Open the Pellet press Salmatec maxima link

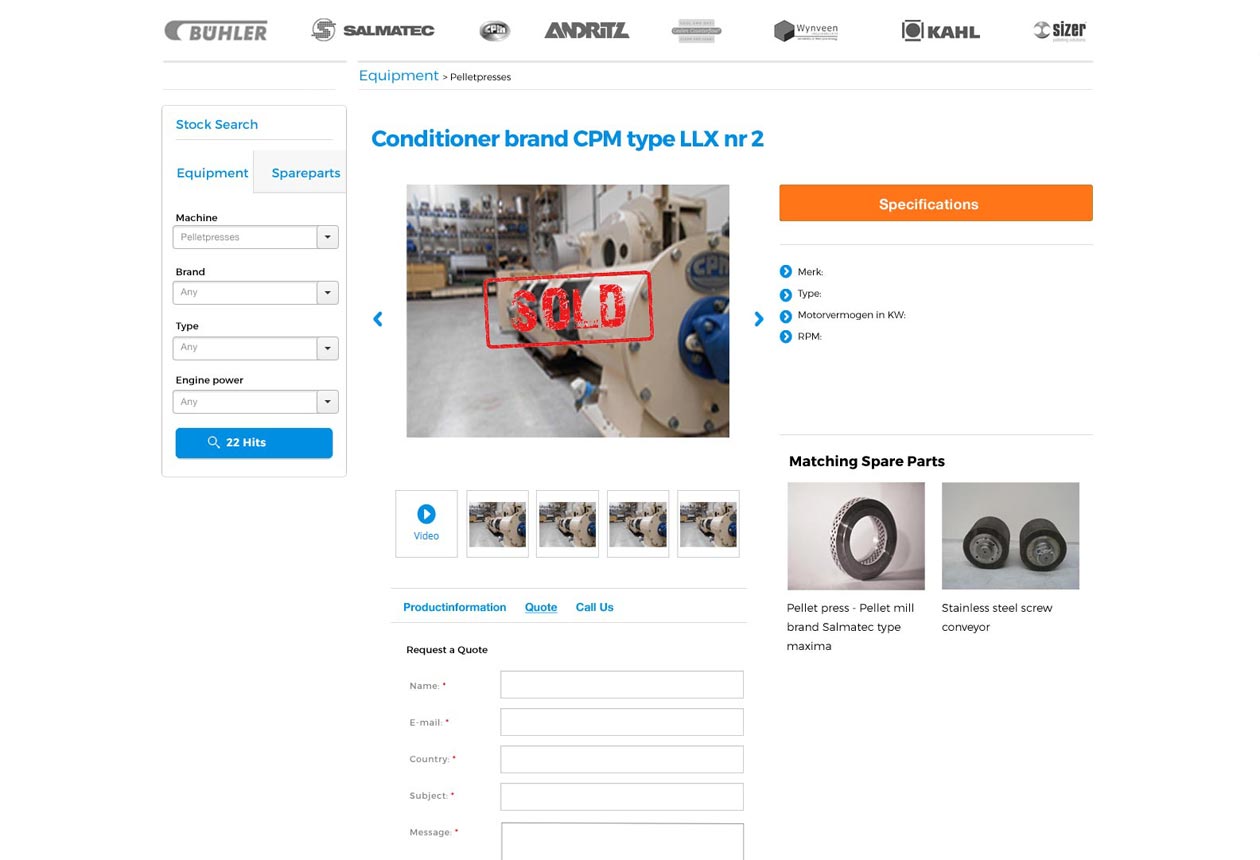(851, 627)
